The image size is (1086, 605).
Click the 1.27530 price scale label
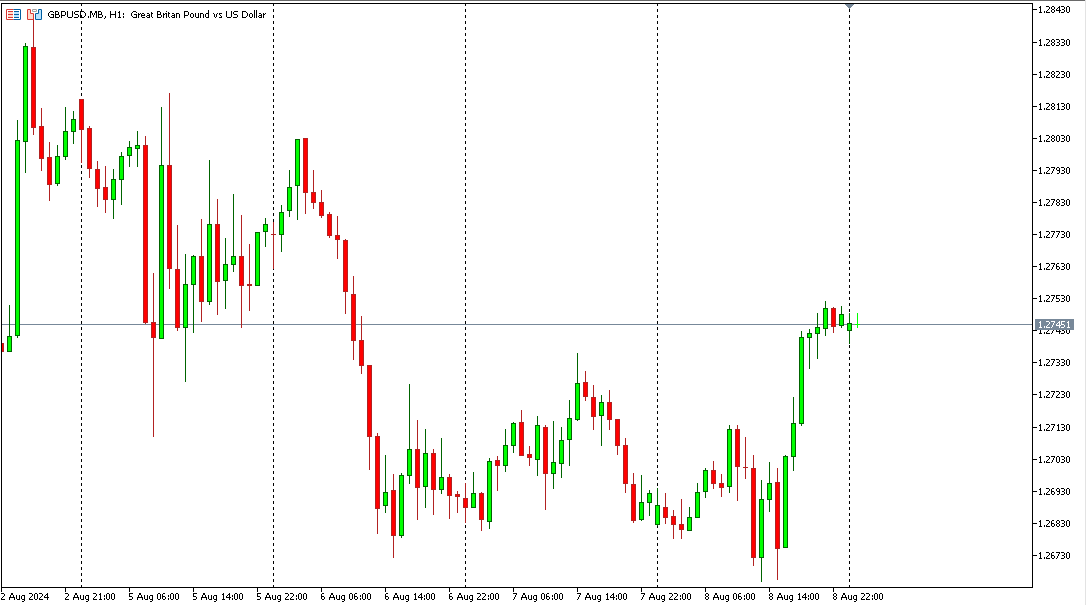tap(1054, 298)
